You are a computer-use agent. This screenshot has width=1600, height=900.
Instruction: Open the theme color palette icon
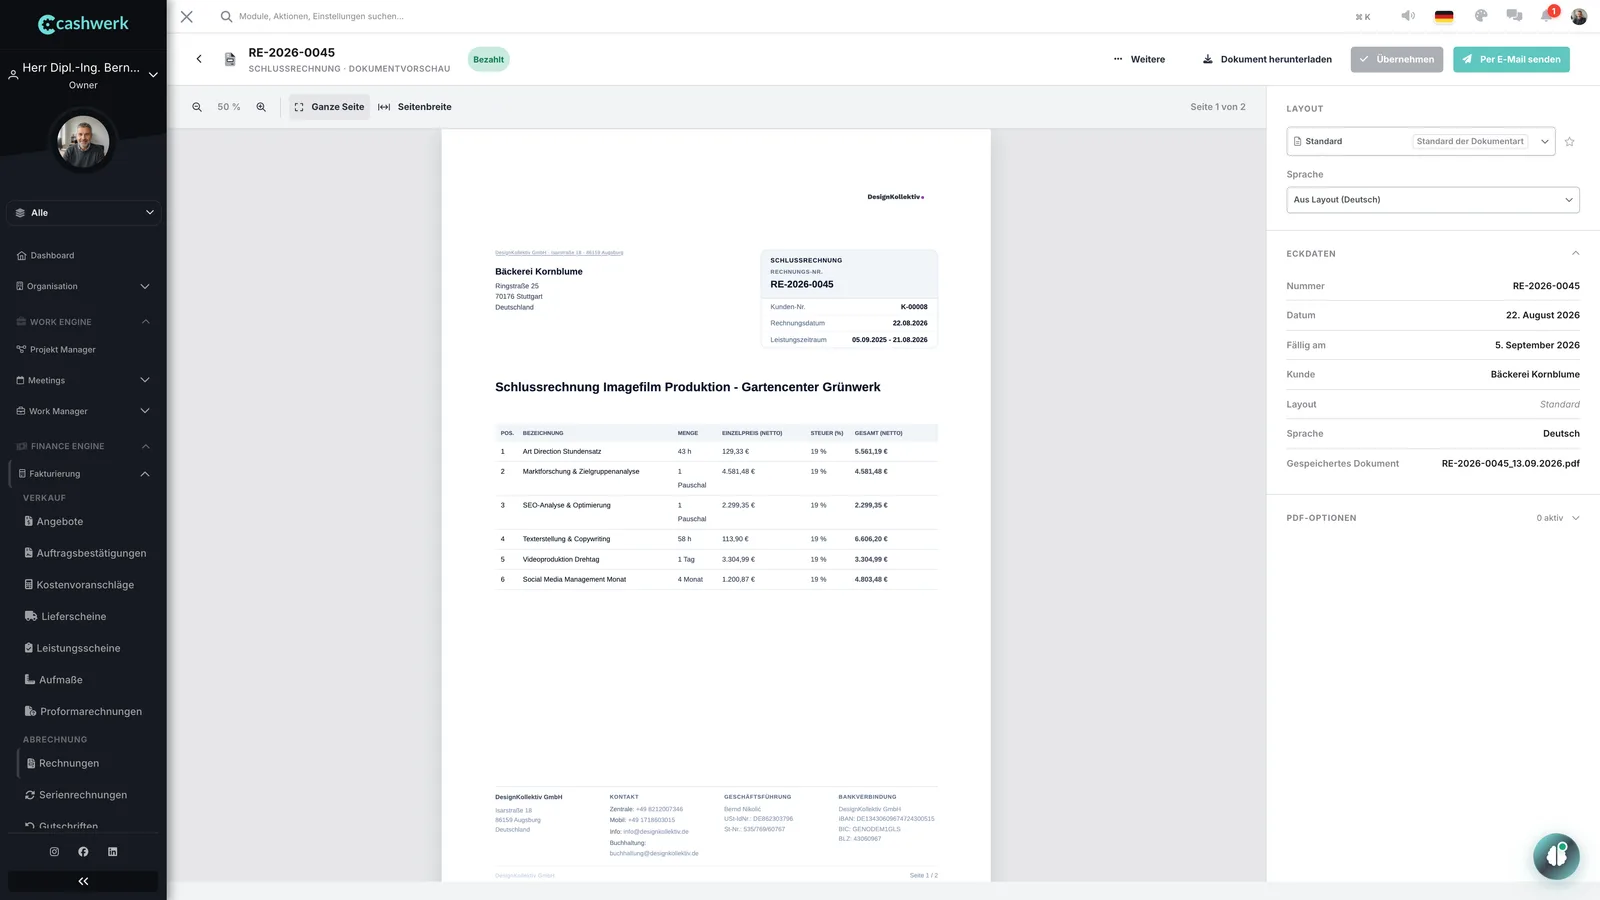[x=1481, y=16]
